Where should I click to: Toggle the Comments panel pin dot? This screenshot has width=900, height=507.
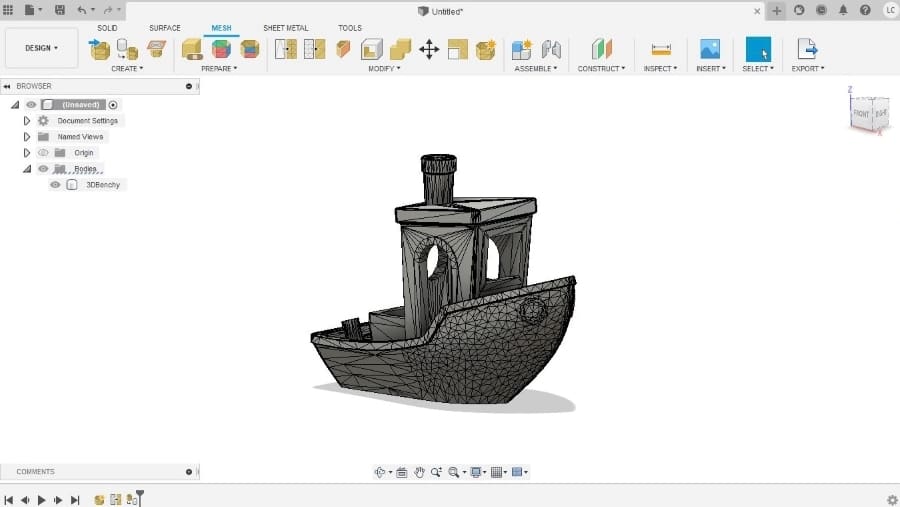189,472
